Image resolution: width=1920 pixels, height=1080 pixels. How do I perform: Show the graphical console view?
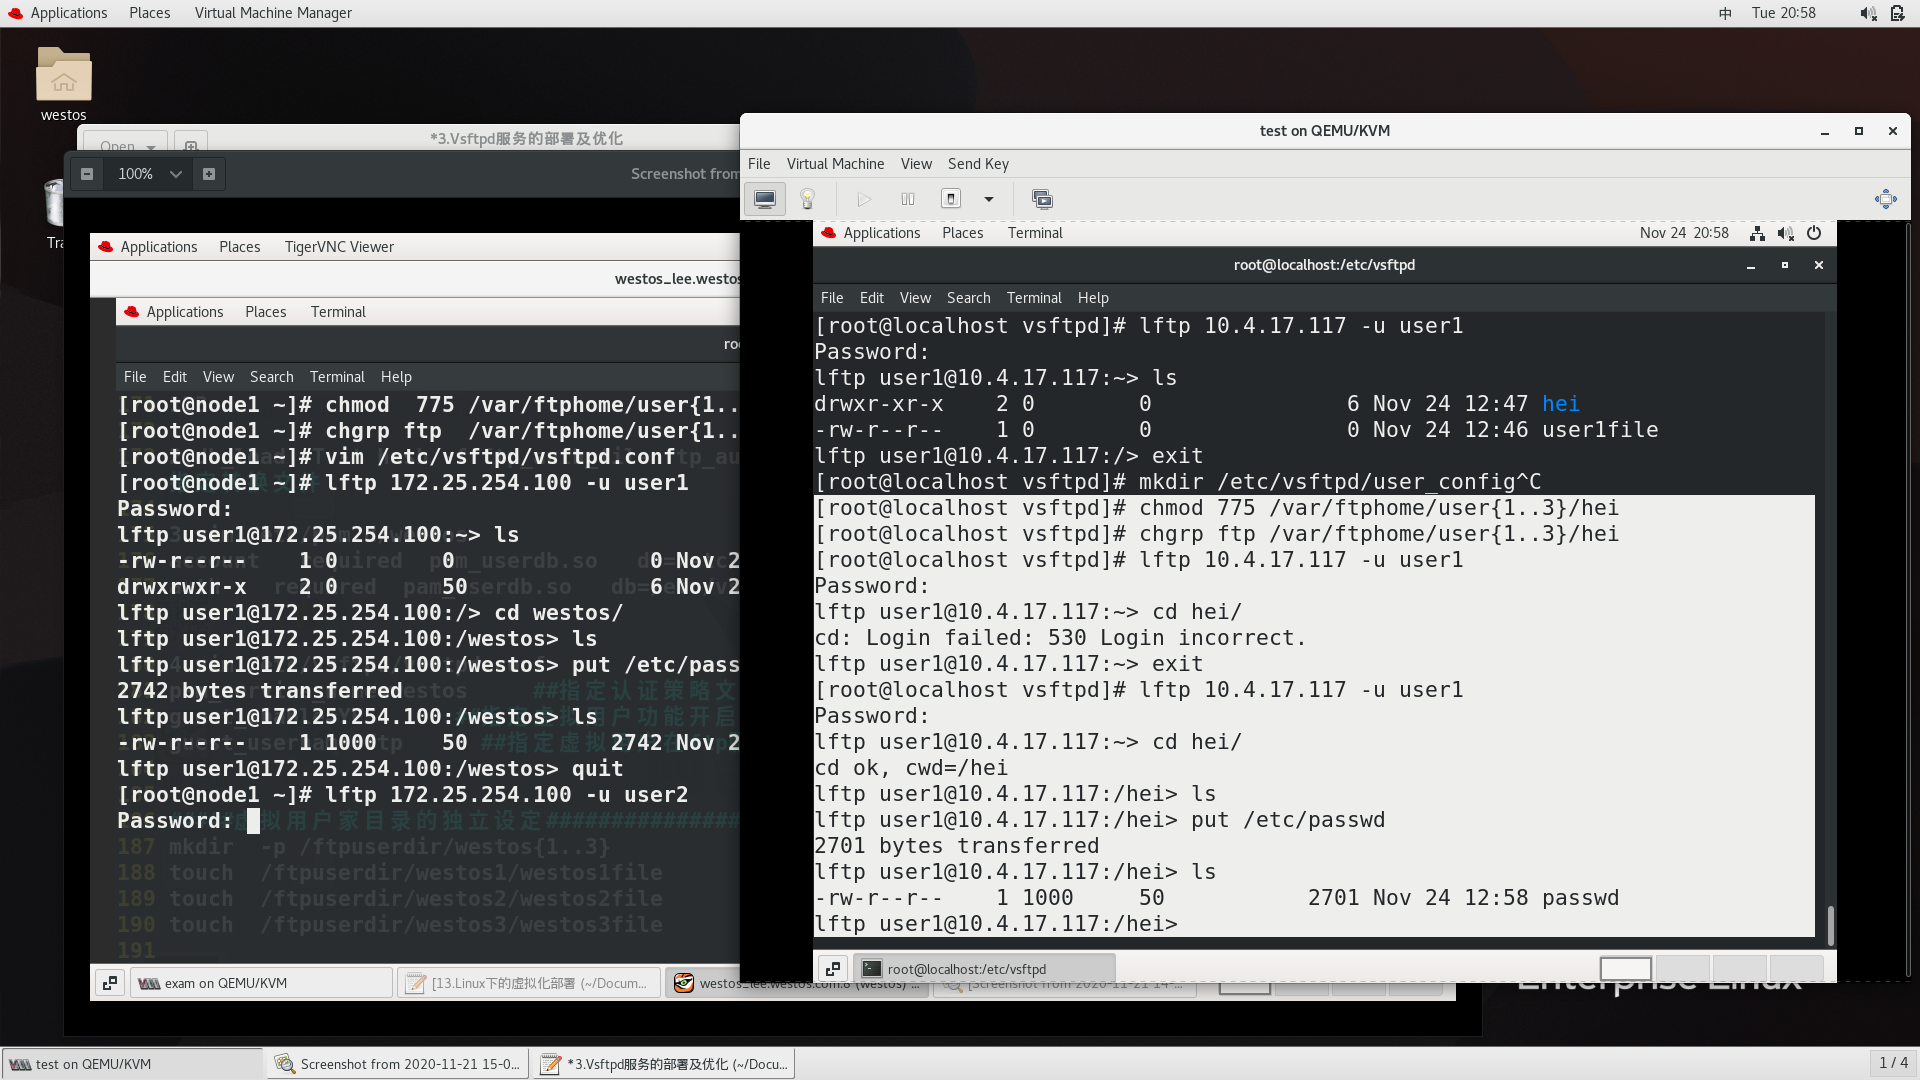click(765, 199)
